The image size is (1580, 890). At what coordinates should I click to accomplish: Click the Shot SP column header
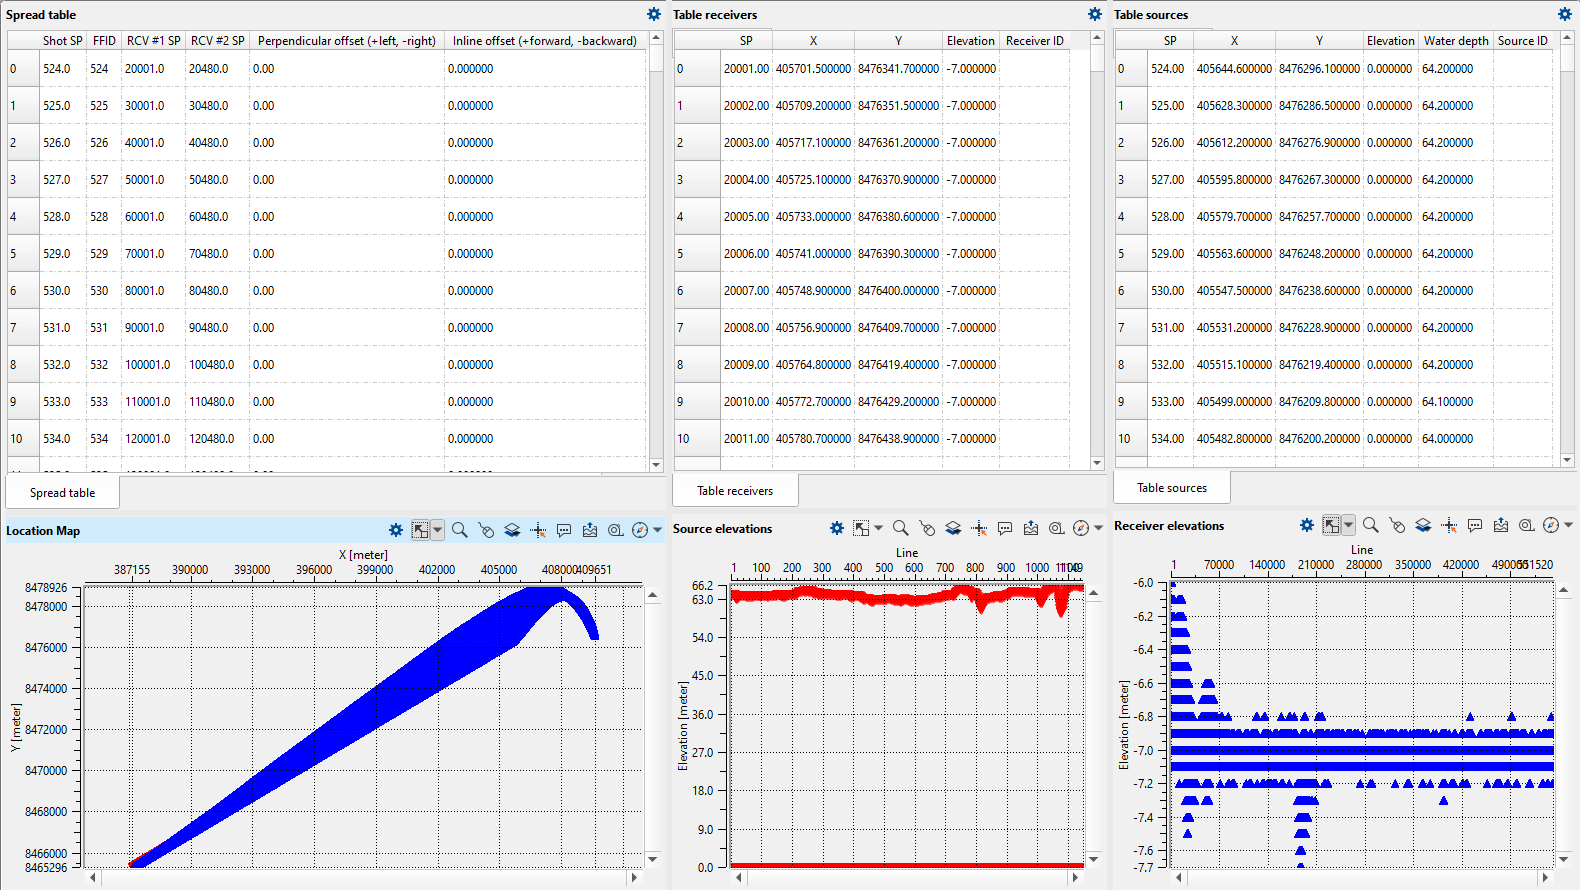tap(62, 41)
